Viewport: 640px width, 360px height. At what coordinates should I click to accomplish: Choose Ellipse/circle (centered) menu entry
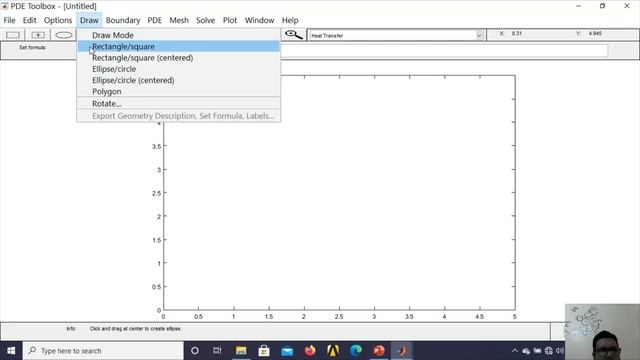(179, 80)
